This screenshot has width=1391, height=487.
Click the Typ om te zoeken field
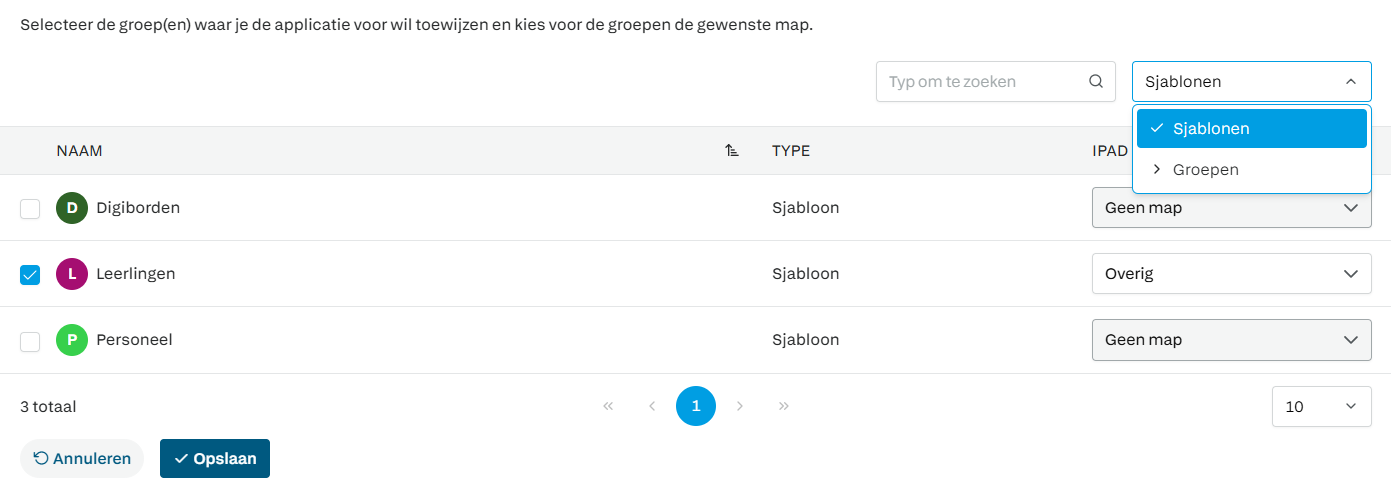(x=995, y=82)
